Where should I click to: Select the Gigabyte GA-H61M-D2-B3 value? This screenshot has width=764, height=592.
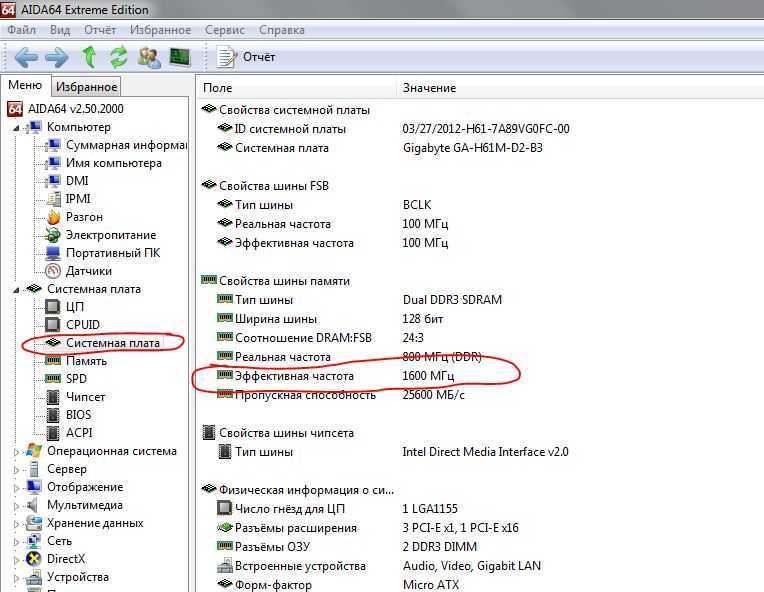click(x=473, y=148)
